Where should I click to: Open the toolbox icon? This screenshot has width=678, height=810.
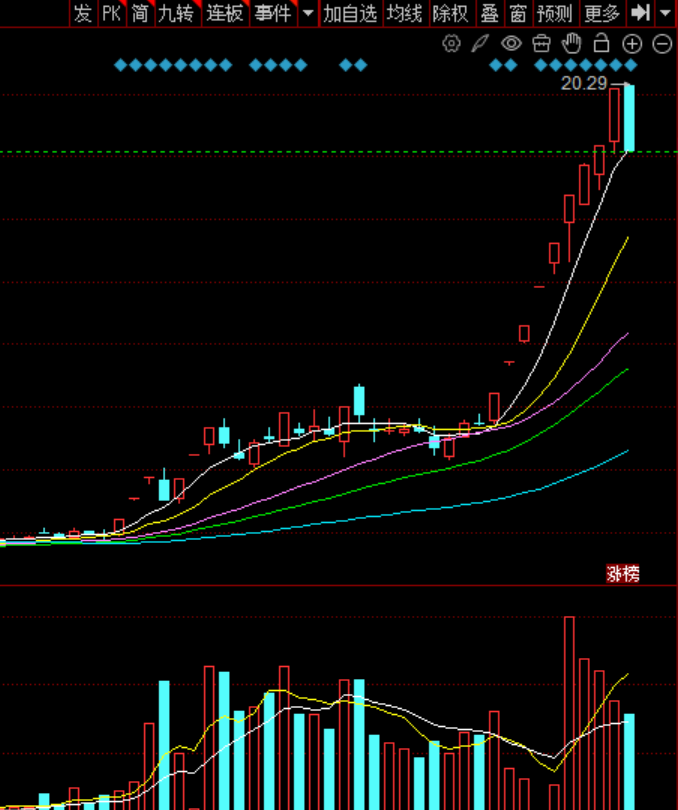pos(541,43)
